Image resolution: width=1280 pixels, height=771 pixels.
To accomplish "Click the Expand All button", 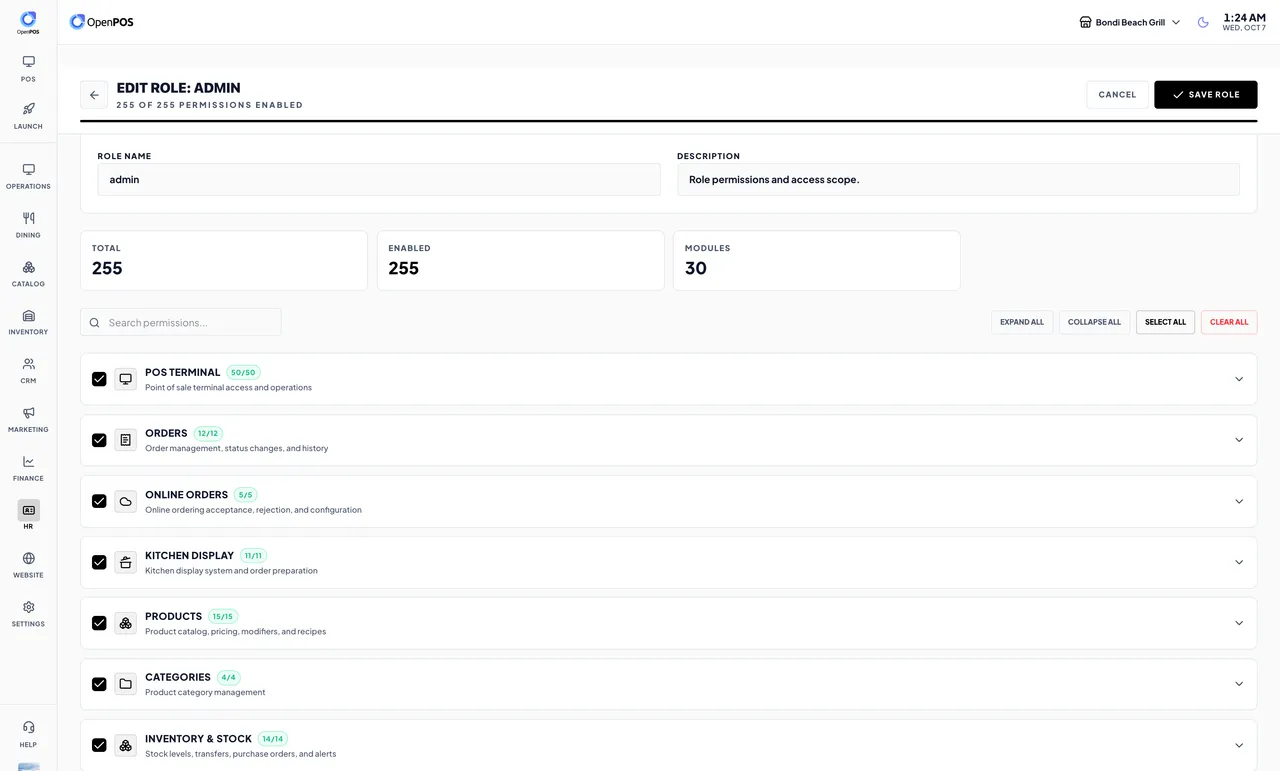I will (x=1022, y=322).
